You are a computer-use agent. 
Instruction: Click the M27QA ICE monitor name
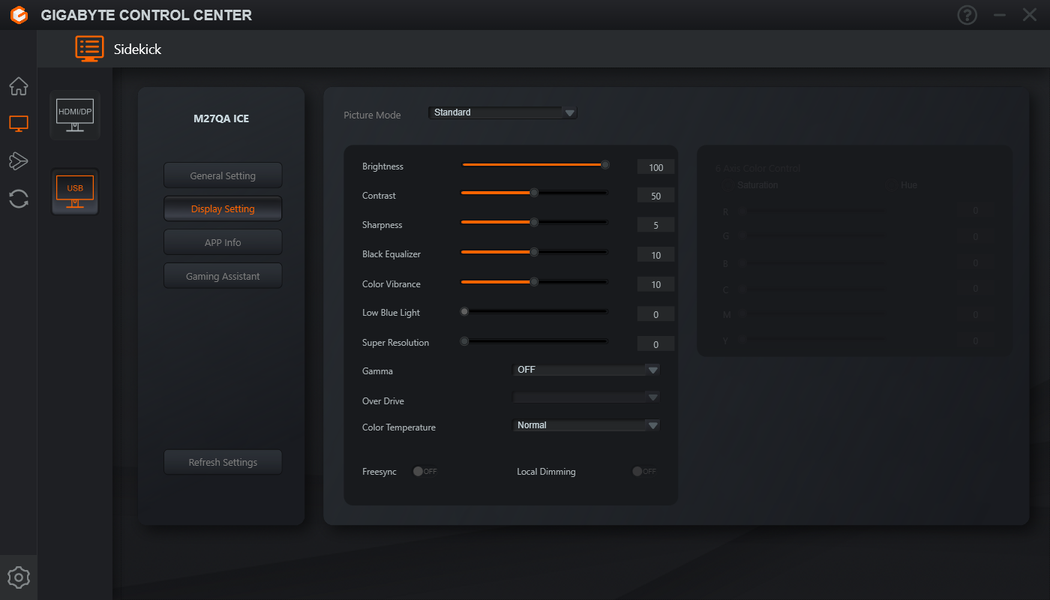[221, 119]
